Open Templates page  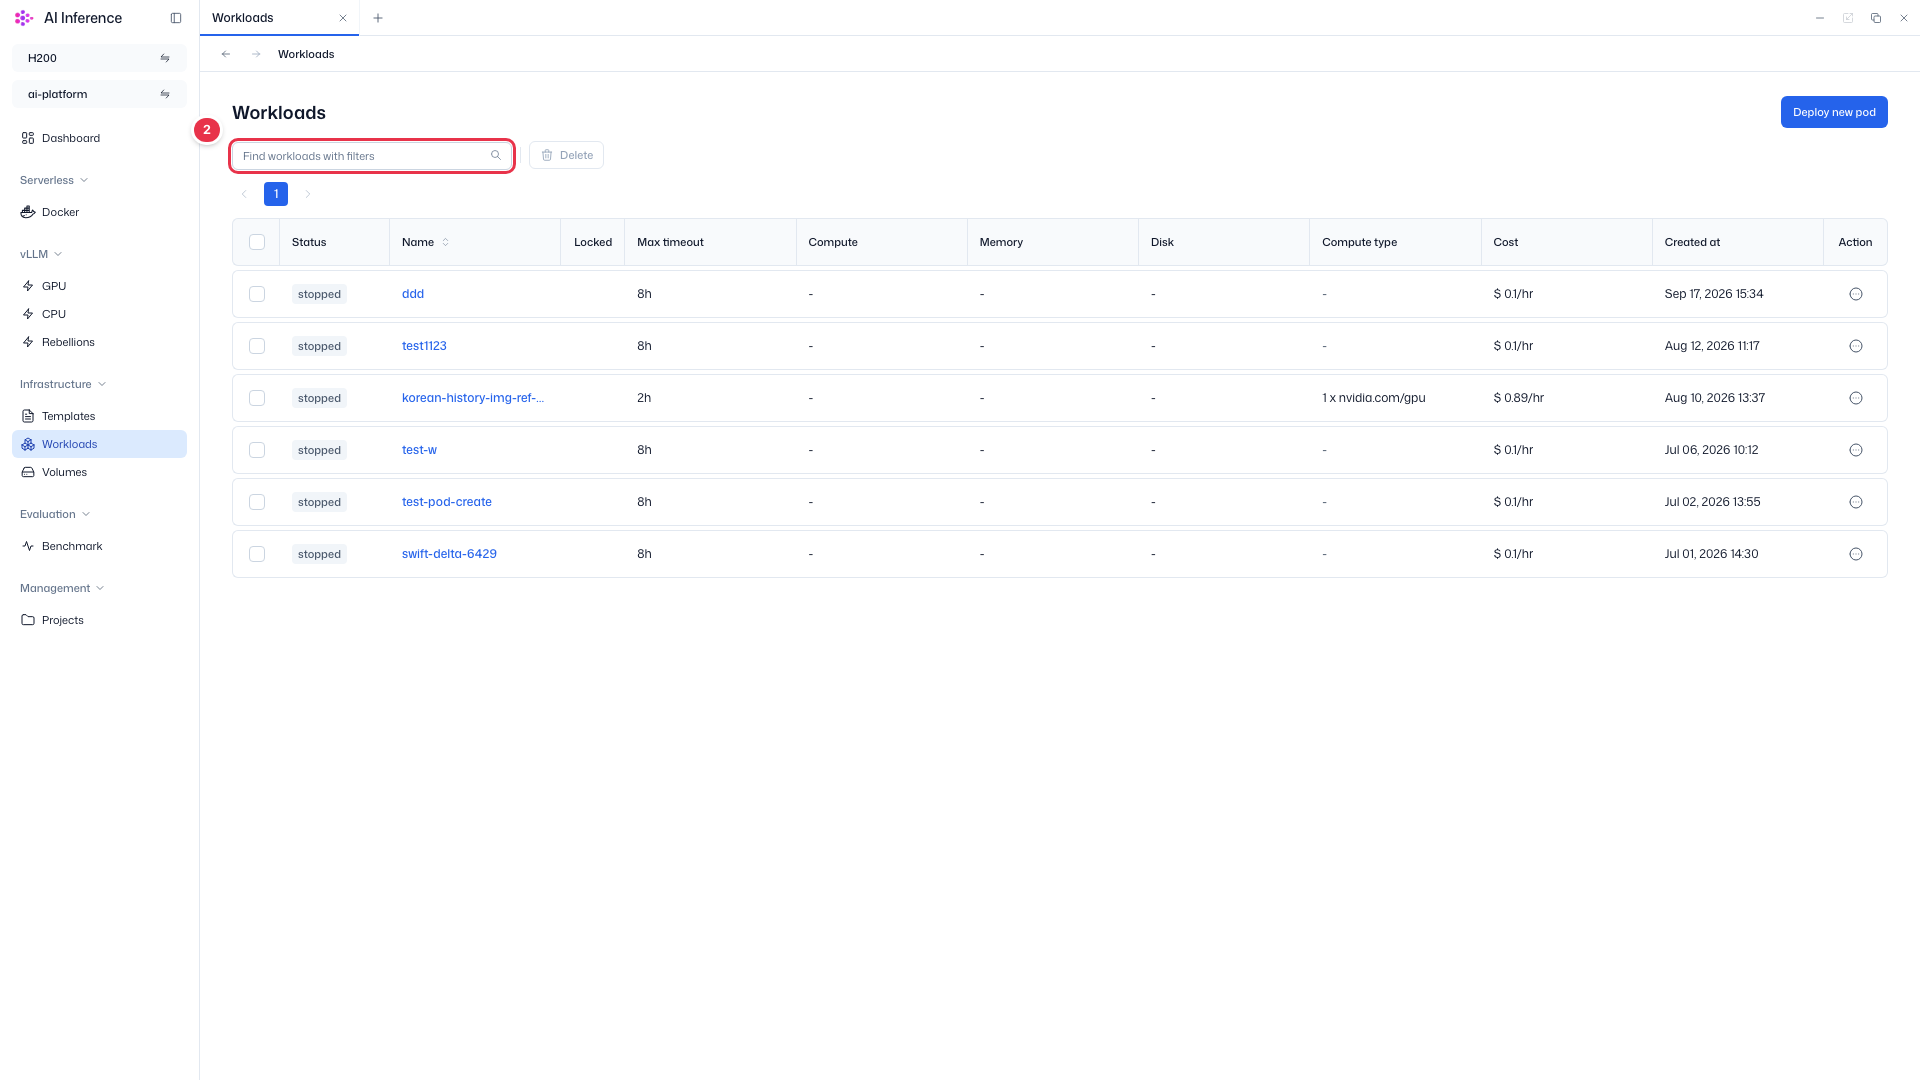coord(99,416)
